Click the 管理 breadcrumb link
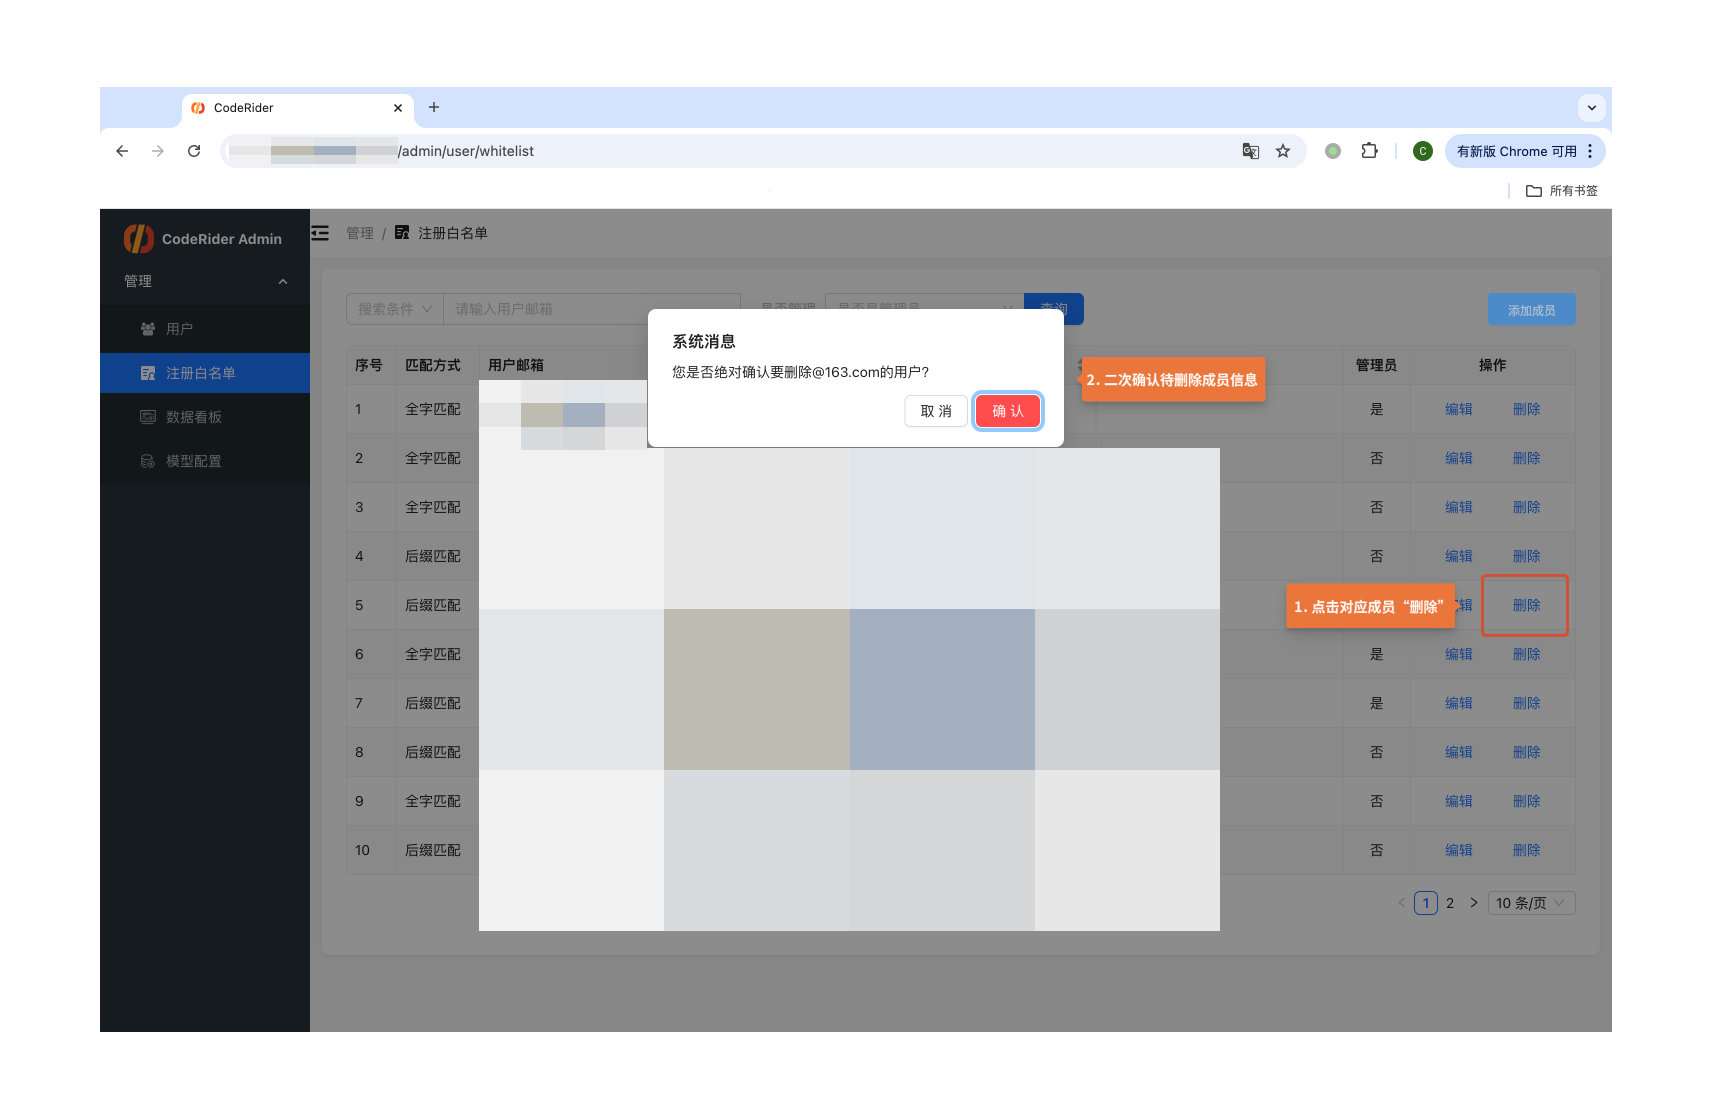This screenshot has height=1120, width=1713. [x=360, y=233]
